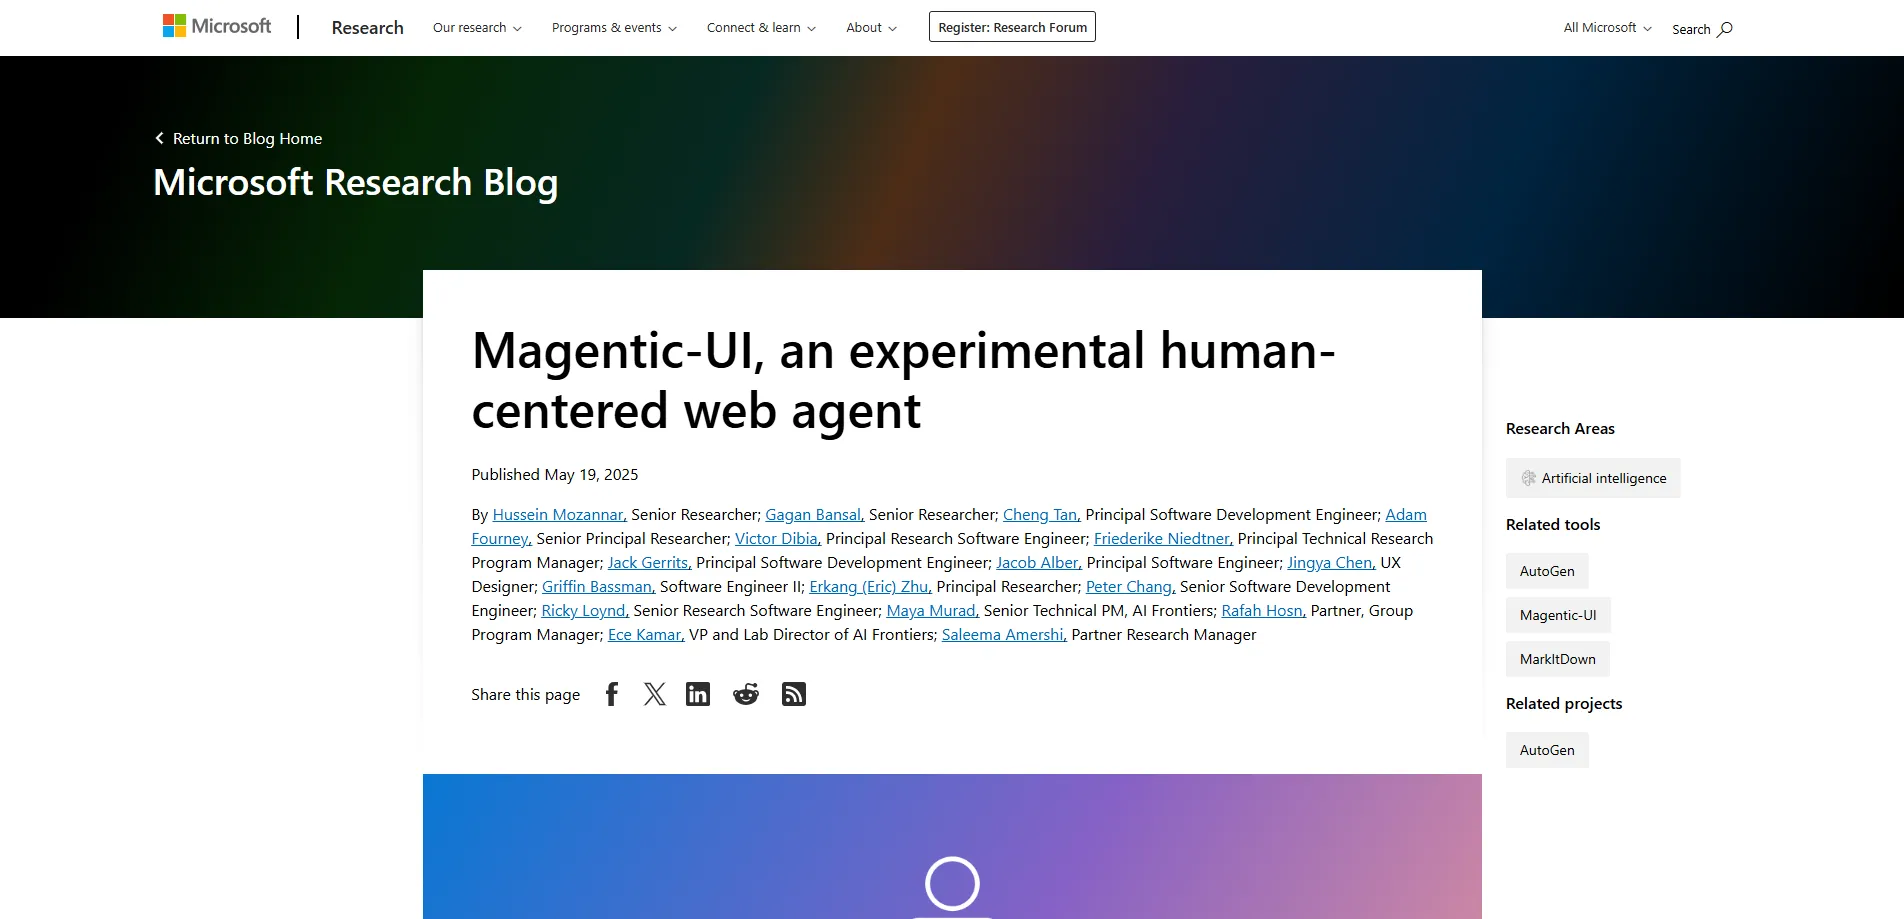Click the Microsoft logo
Image resolution: width=1904 pixels, height=919 pixels.
pyautogui.click(x=216, y=26)
